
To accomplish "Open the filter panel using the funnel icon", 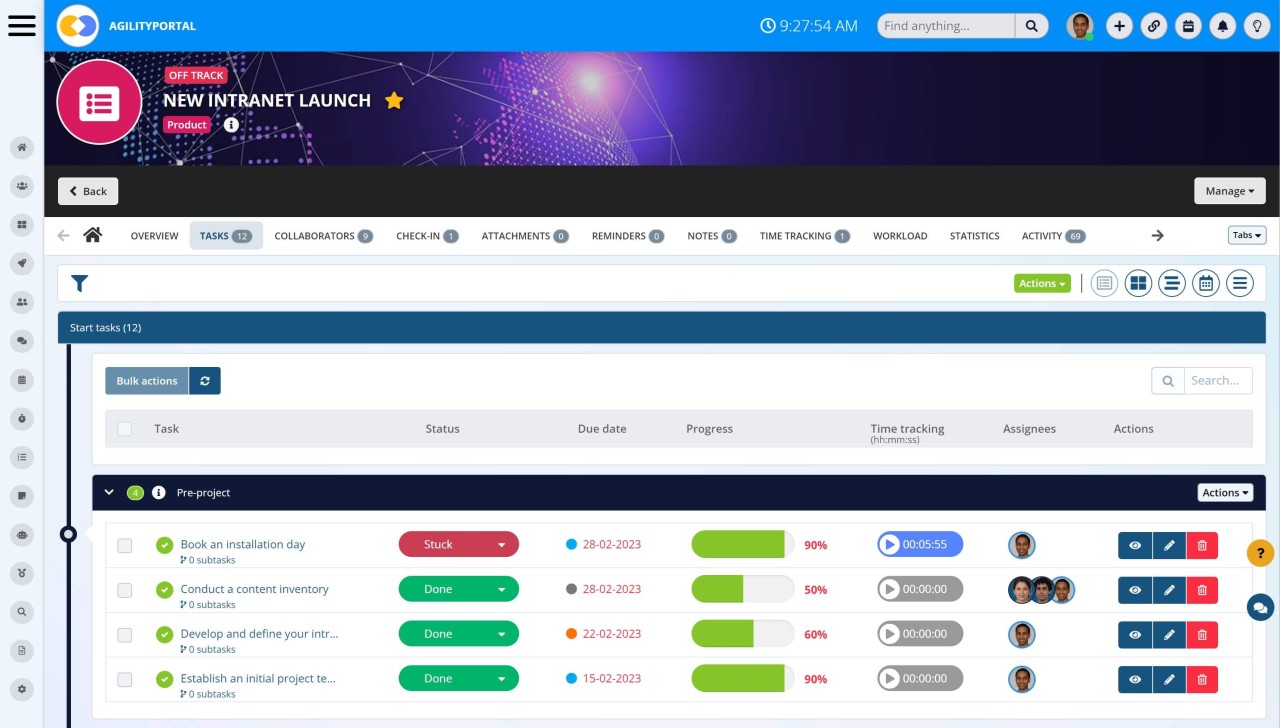I will [x=79, y=283].
